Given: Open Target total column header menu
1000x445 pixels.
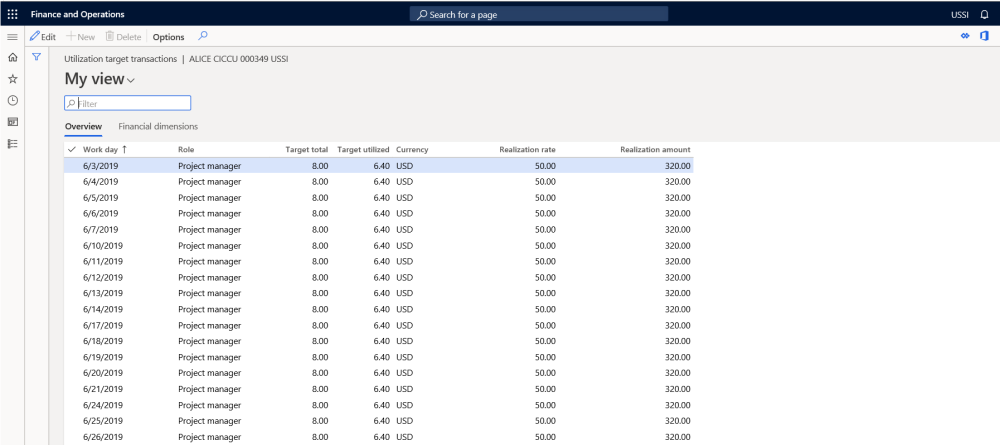Looking at the screenshot, I should point(306,149).
